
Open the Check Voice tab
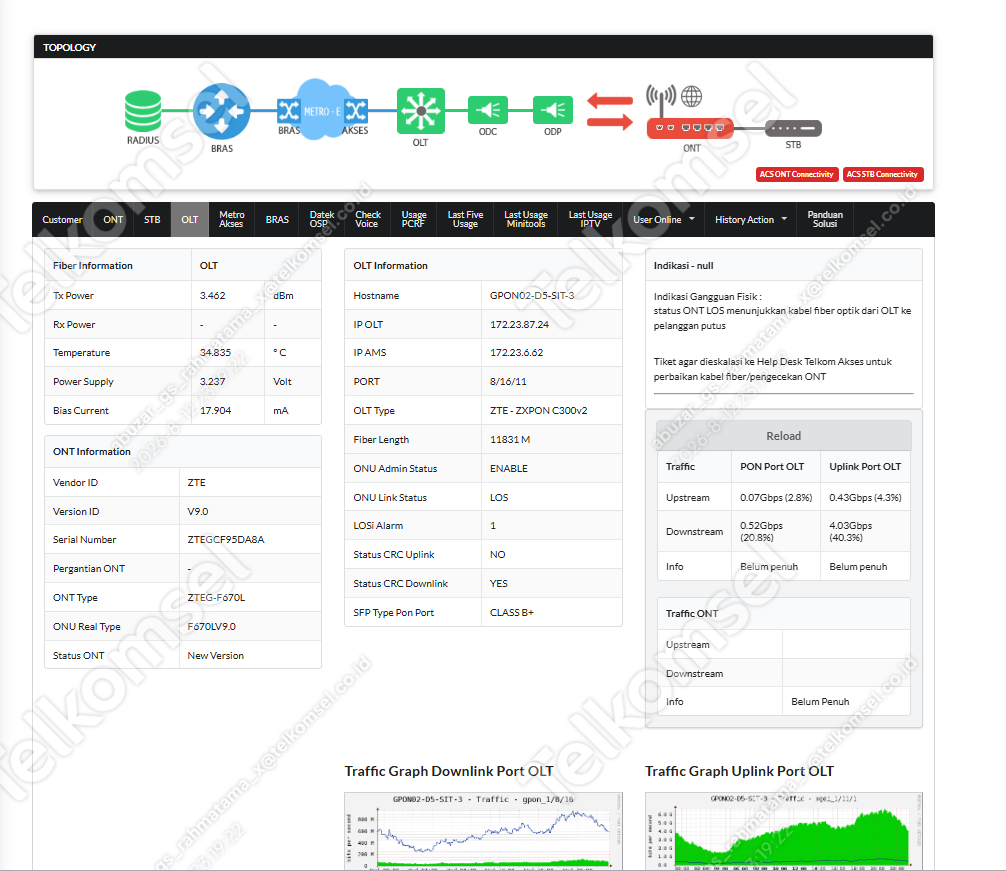pos(368,220)
